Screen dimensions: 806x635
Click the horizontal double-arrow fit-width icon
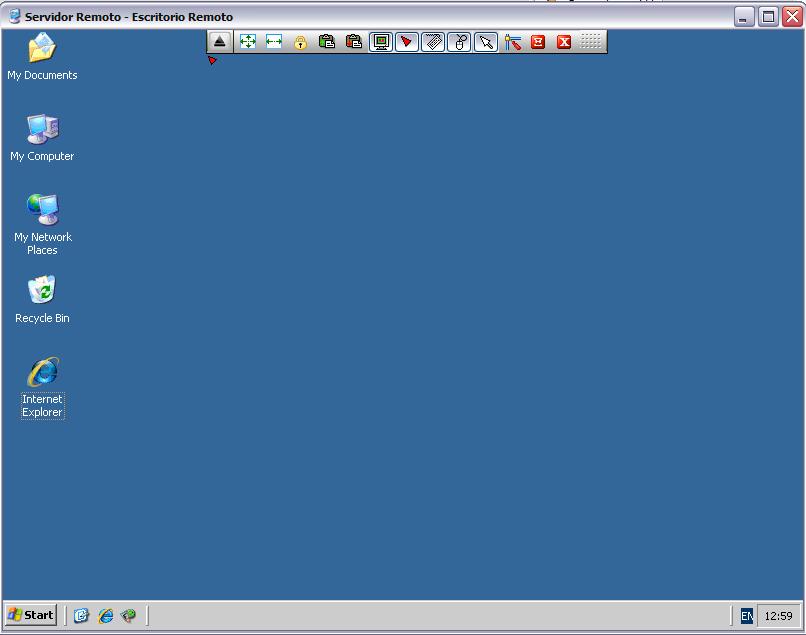click(274, 42)
